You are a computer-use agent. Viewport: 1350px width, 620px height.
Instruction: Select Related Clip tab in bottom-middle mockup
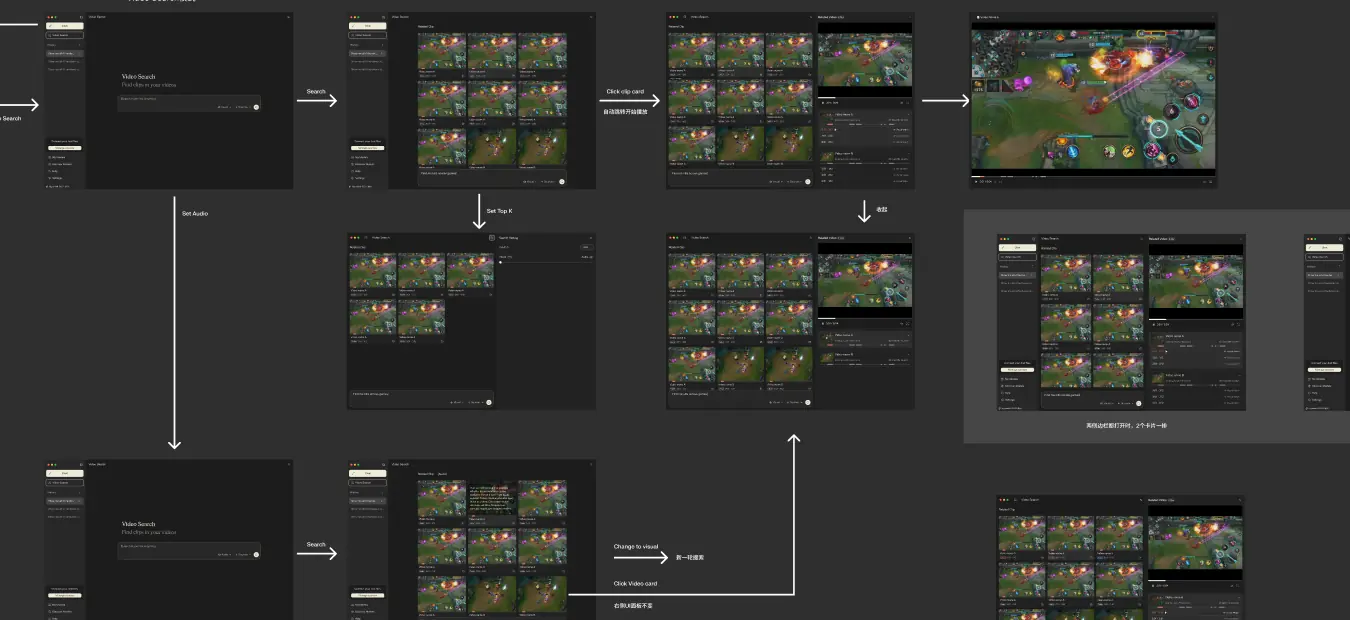tap(426, 474)
